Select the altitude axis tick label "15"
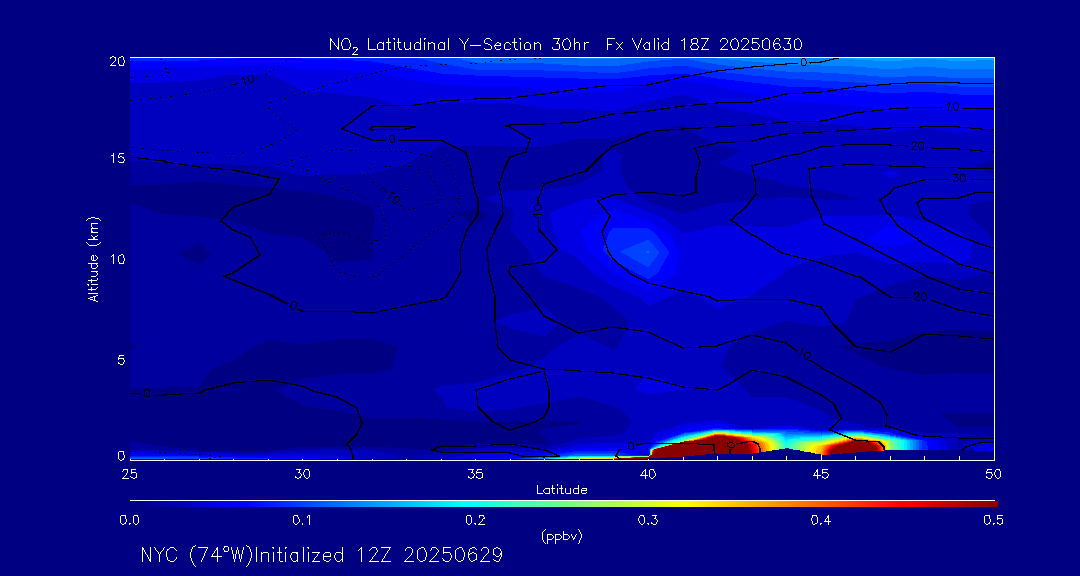 [118, 158]
